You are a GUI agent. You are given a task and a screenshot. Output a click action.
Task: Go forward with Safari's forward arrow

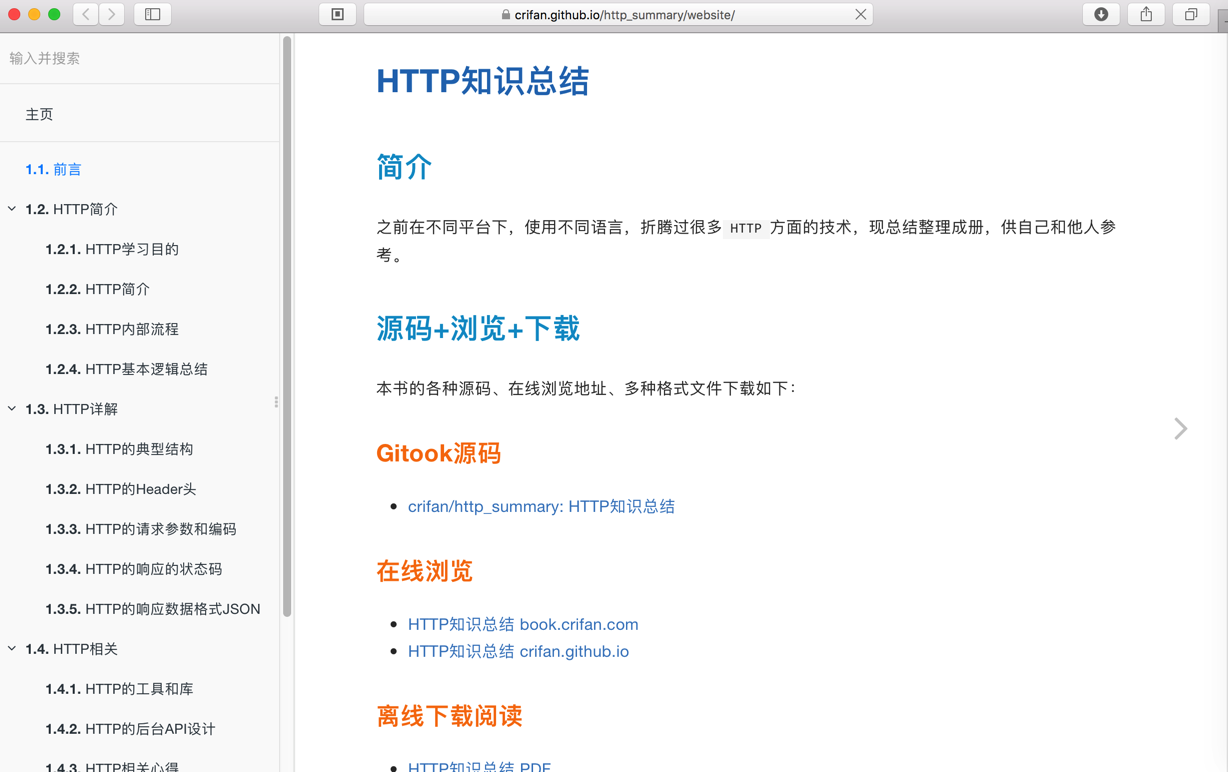(x=112, y=14)
